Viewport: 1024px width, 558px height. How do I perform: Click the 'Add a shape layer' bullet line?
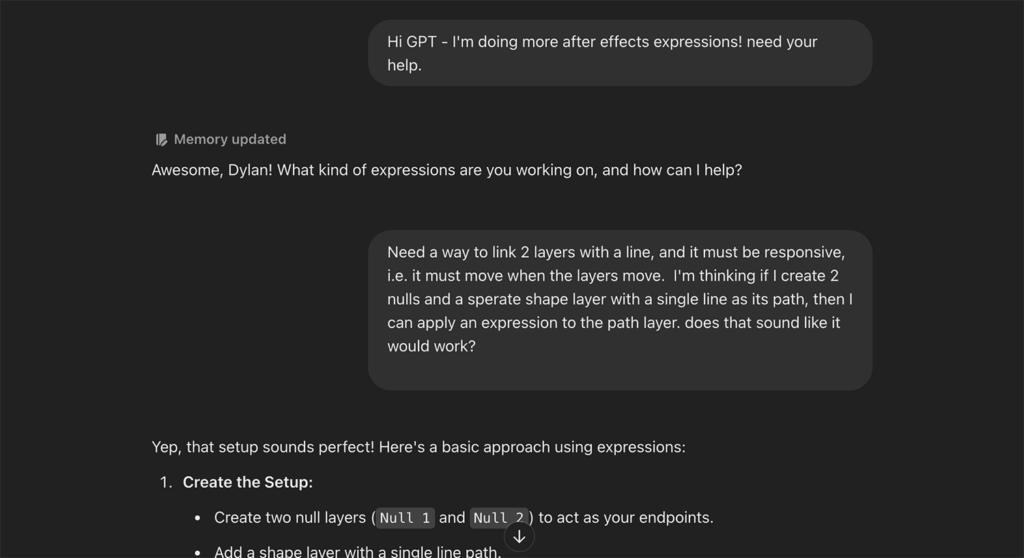357,551
